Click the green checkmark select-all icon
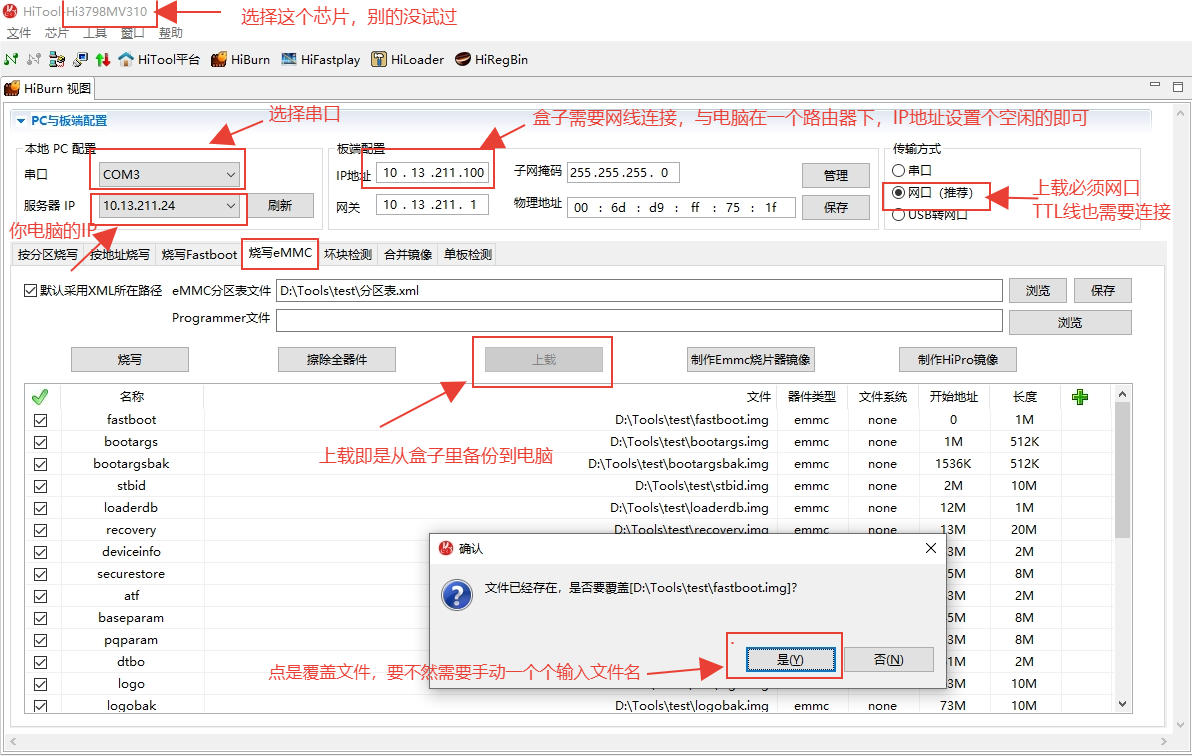 (x=40, y=397)
